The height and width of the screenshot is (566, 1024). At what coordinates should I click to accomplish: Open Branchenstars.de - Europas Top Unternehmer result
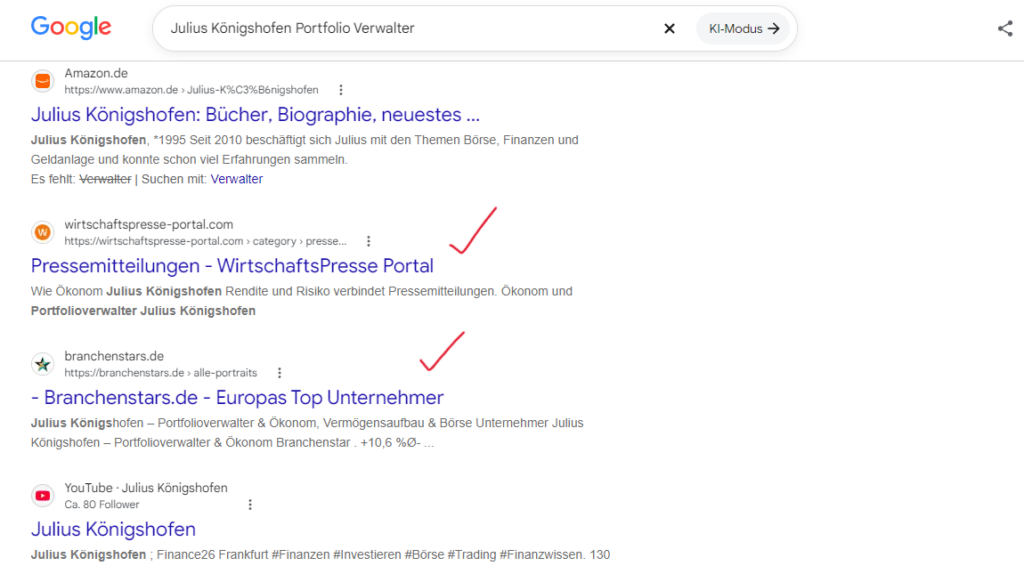(x=237, y=398)
